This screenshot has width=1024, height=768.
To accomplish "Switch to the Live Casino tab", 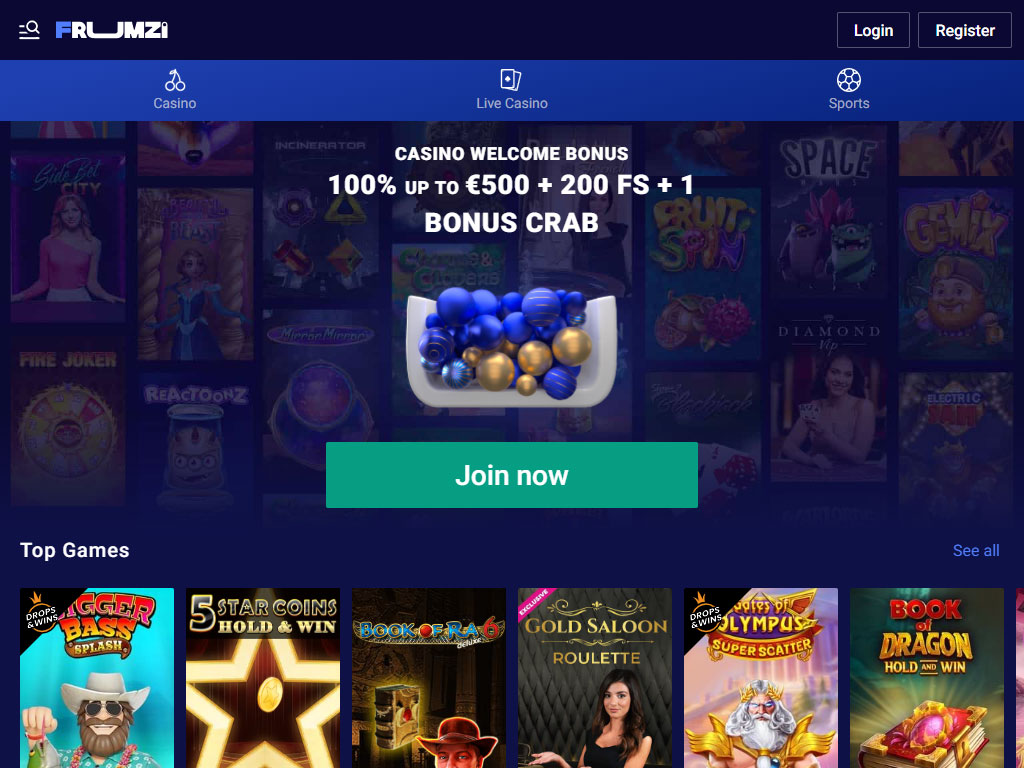I will tap(512, 90).
